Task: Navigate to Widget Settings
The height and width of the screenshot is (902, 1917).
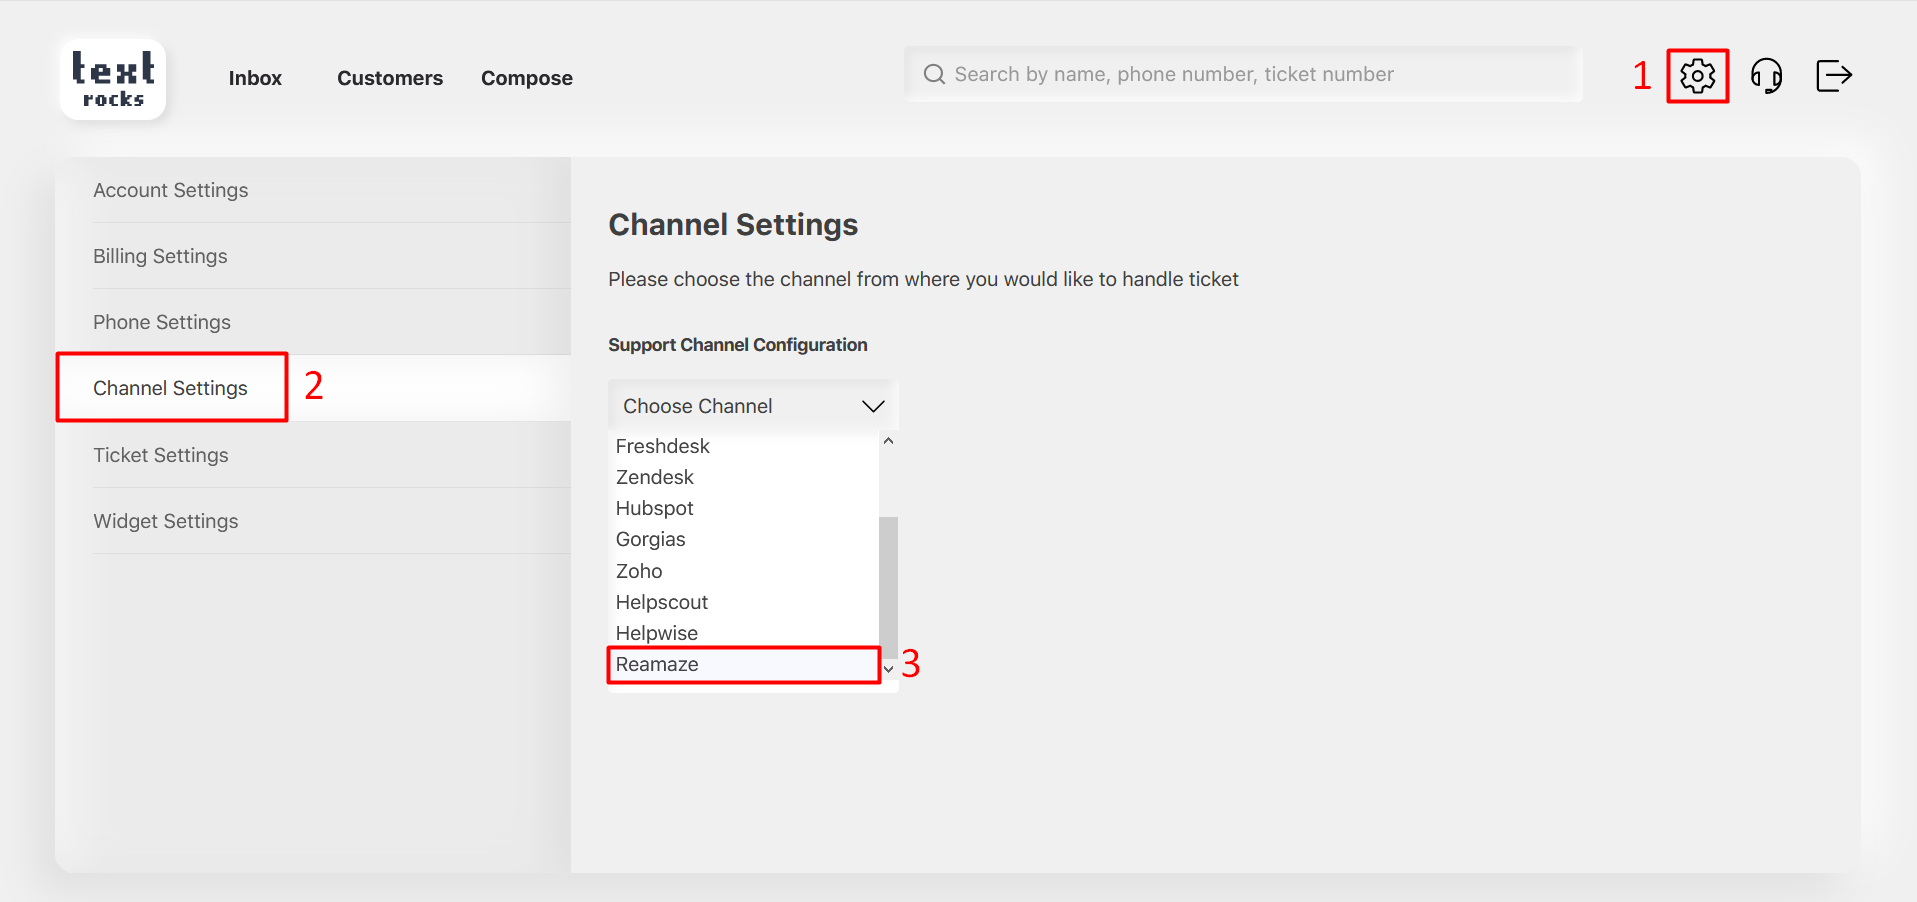Action: point(166,521)
